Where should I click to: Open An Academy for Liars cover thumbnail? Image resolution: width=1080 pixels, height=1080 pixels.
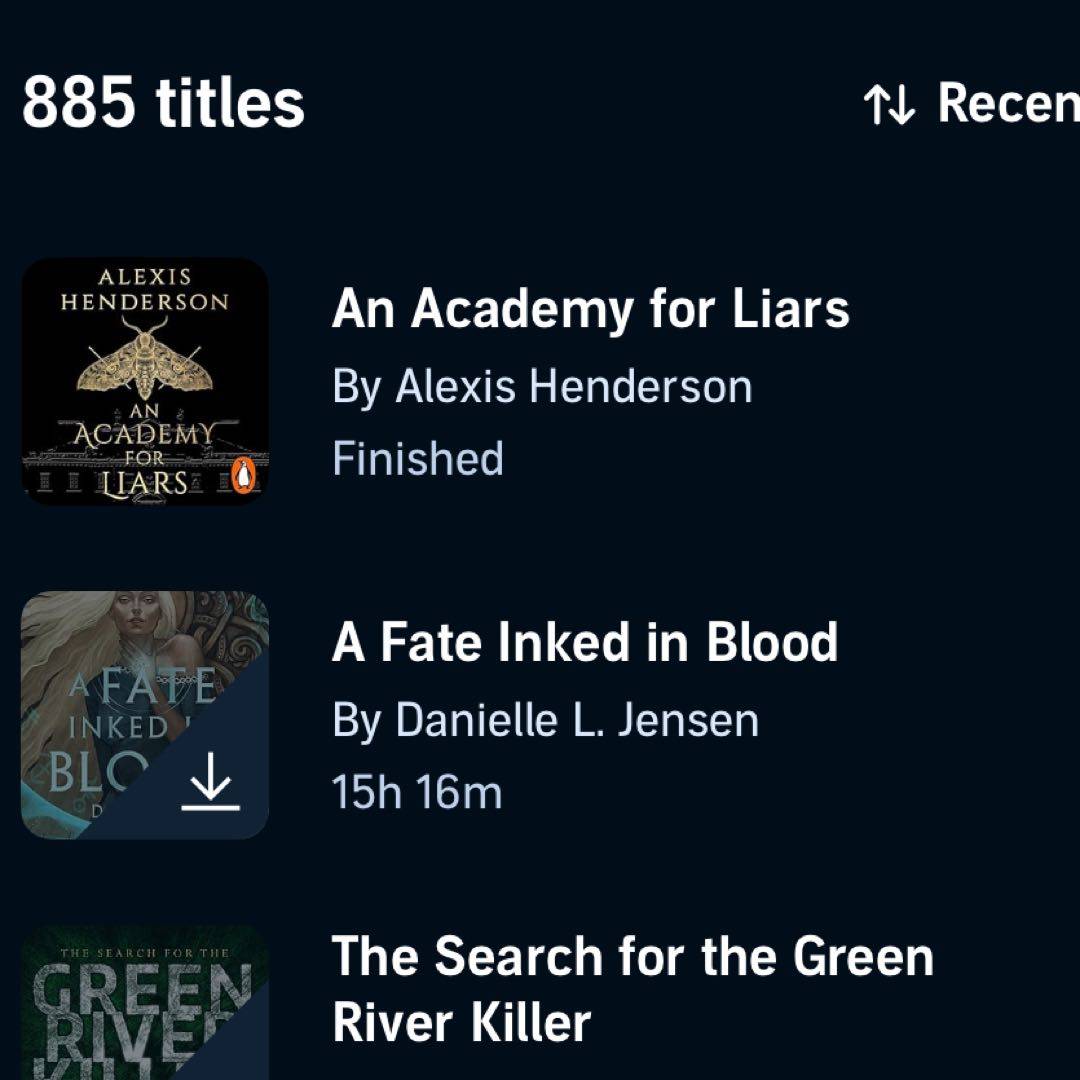pos(145,381)
